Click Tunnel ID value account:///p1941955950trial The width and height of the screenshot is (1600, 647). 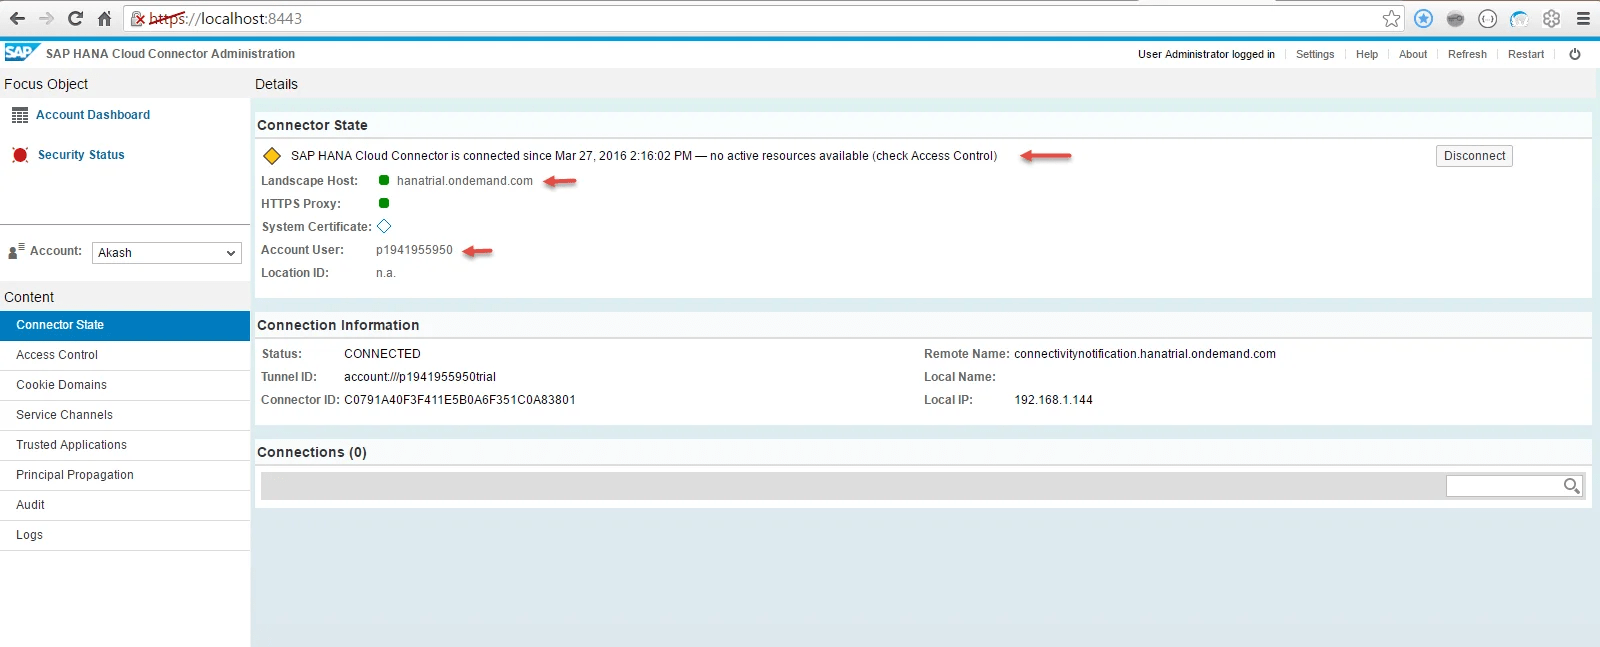[420, 377]
